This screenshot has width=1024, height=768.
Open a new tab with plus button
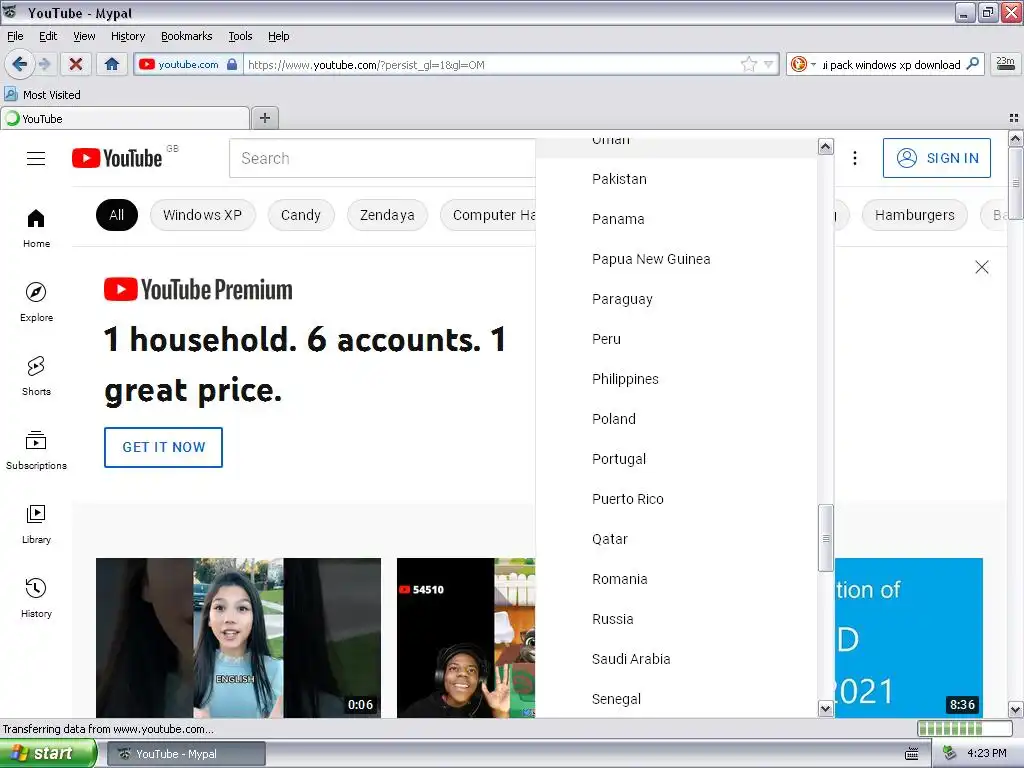tap(264, 118)
